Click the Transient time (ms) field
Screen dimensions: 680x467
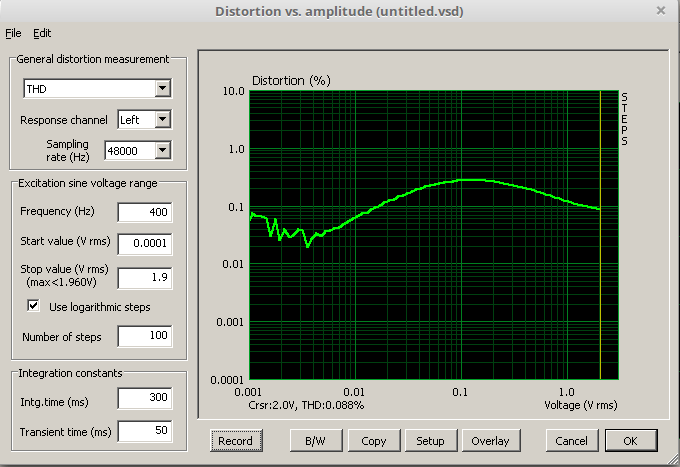145,431
